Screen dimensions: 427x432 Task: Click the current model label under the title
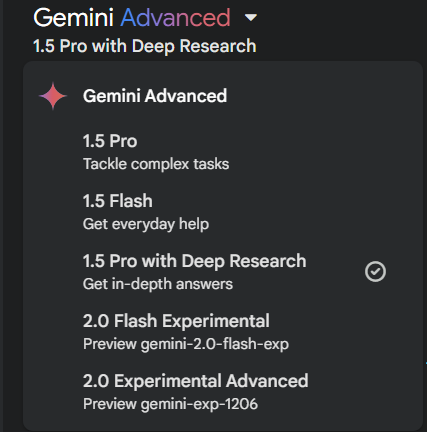[145, 46]
